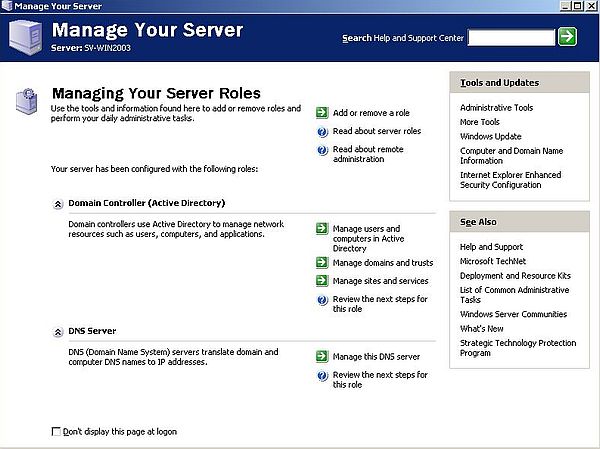Image resolution: width=600 pixels, height=449 pixels.
Task: Open Review next steps under DNS Server
Action: click(x=380, y=379)
